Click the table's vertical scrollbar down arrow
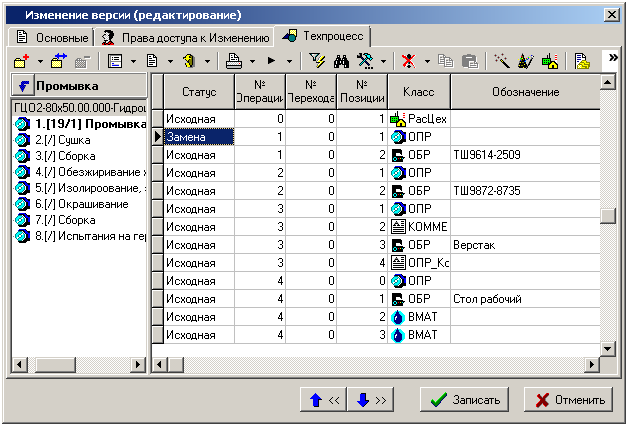 (608, 347)
